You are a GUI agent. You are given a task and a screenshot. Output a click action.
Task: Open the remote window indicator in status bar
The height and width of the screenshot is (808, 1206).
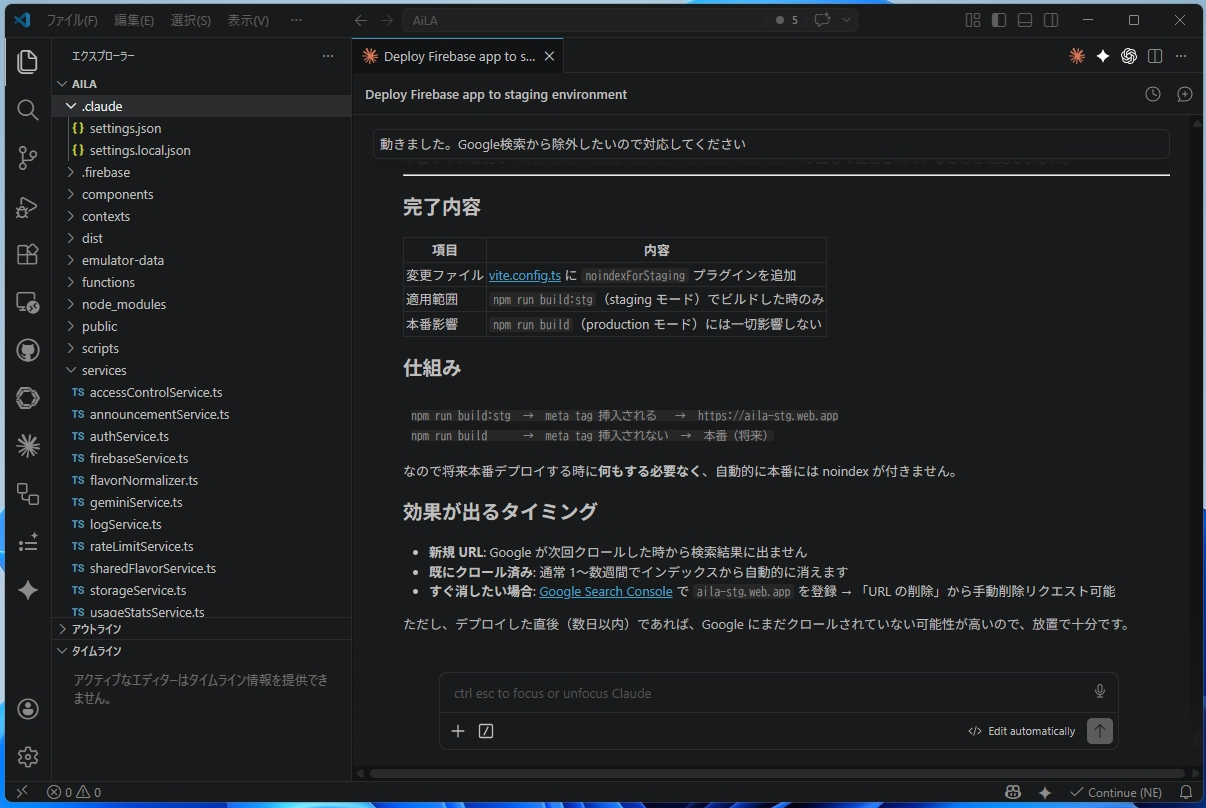coord(22,792)
